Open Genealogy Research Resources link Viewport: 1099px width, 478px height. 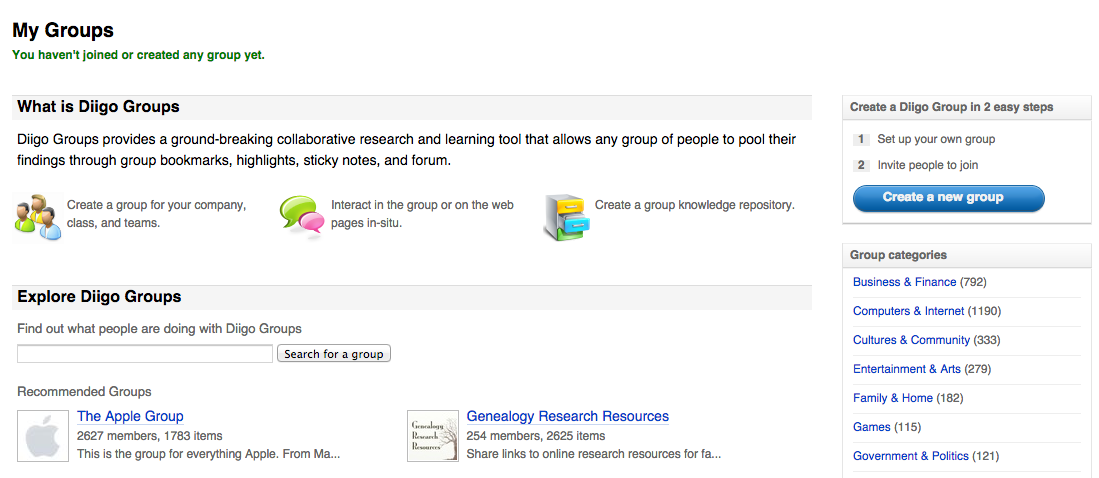pos(567,416)
